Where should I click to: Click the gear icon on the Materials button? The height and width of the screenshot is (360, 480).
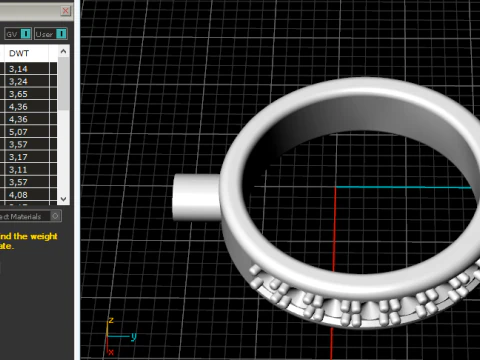(55, 216)
